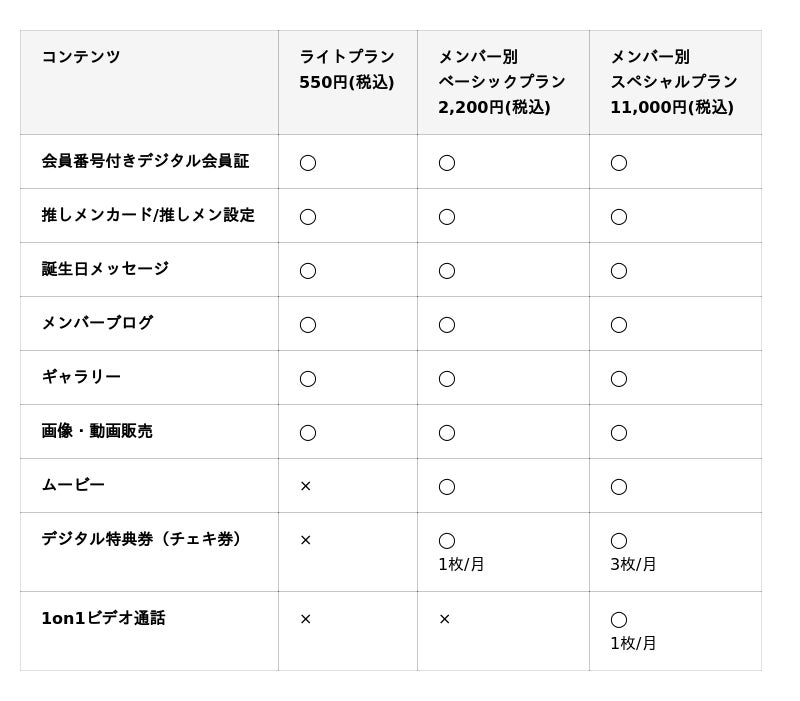Click the circle for ベーシックプラン 誕生日メッセージ
Viewport: 800px width, 701px height.
tap(447, 270)
